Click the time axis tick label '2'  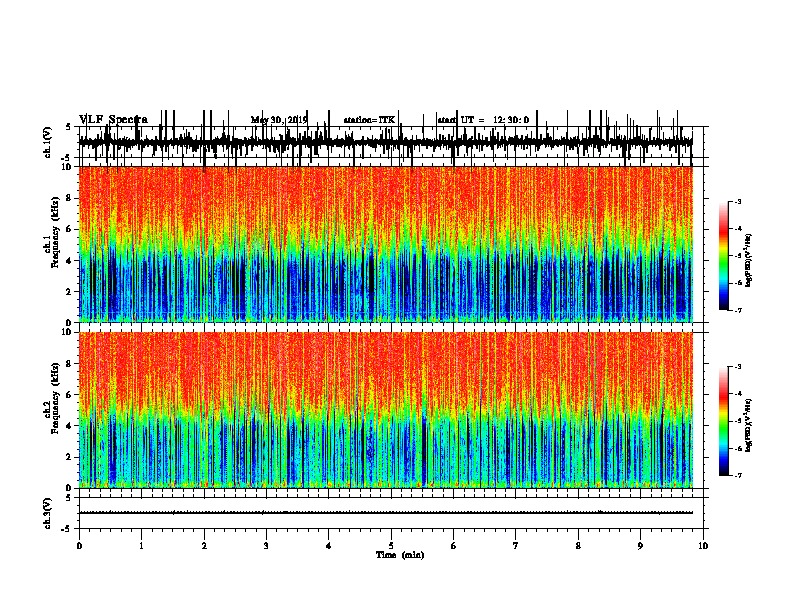click(x=204, y=546)
